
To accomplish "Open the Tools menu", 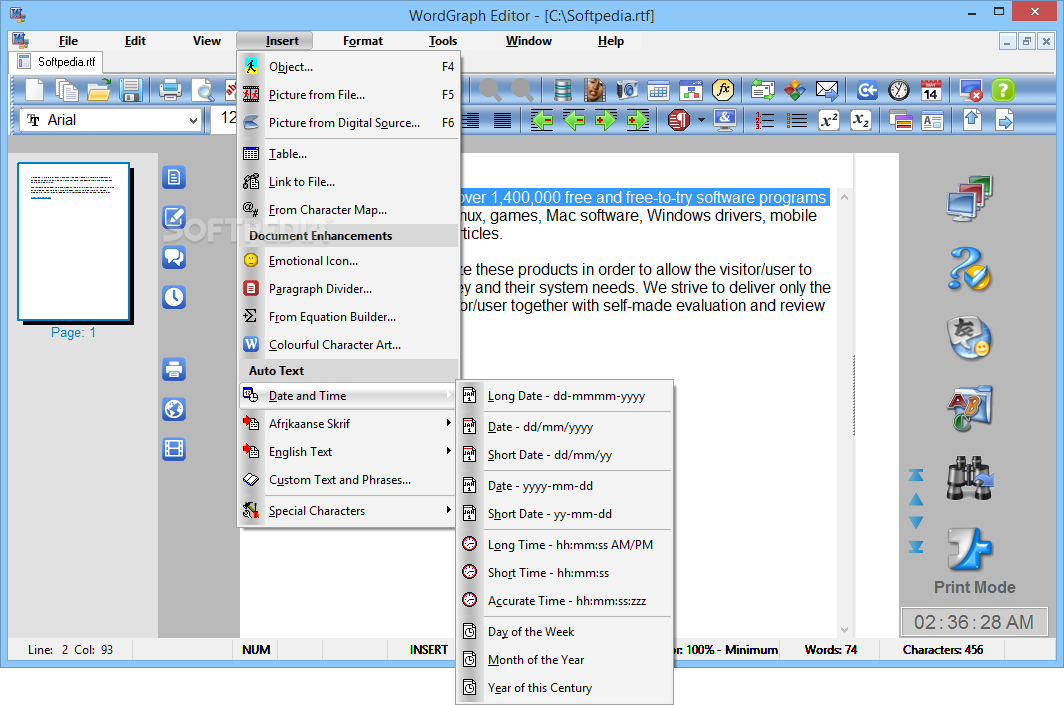I will 442,41.
